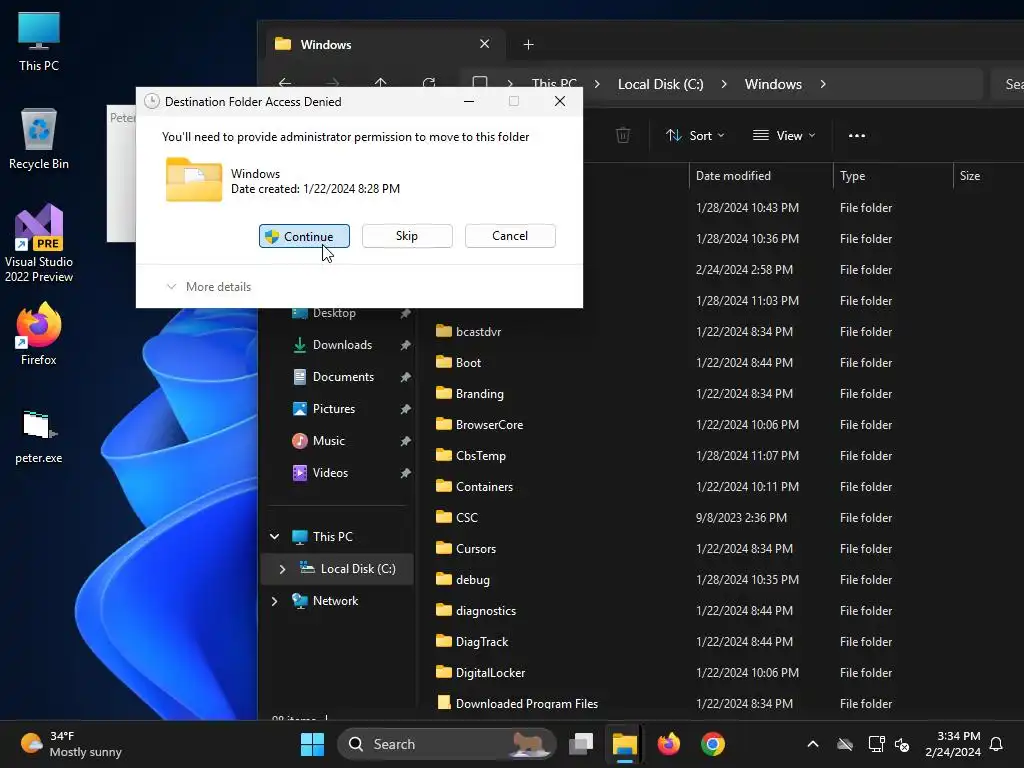
Task: Select Local Disk (C:) in navigation pane
Action: pyautogui.click(x=357, y=569)
